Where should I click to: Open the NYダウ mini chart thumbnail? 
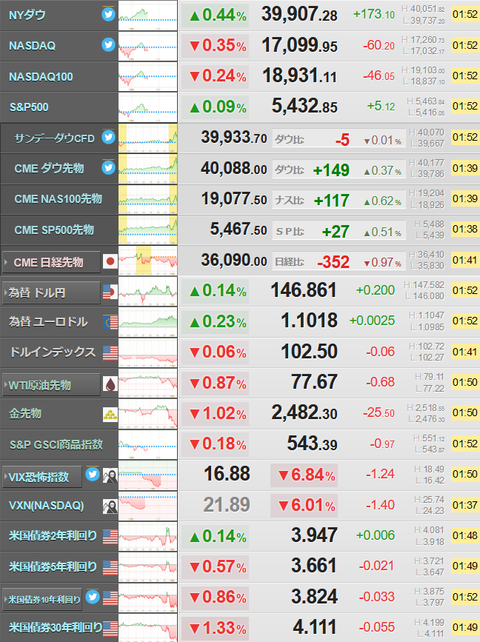point(148,15)
